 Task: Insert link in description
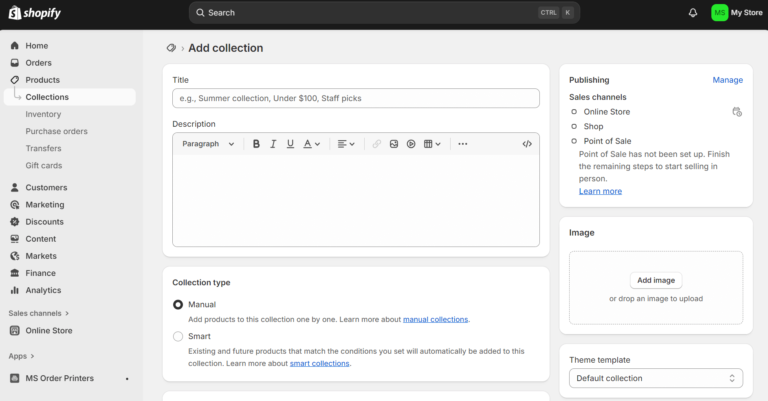376,144
